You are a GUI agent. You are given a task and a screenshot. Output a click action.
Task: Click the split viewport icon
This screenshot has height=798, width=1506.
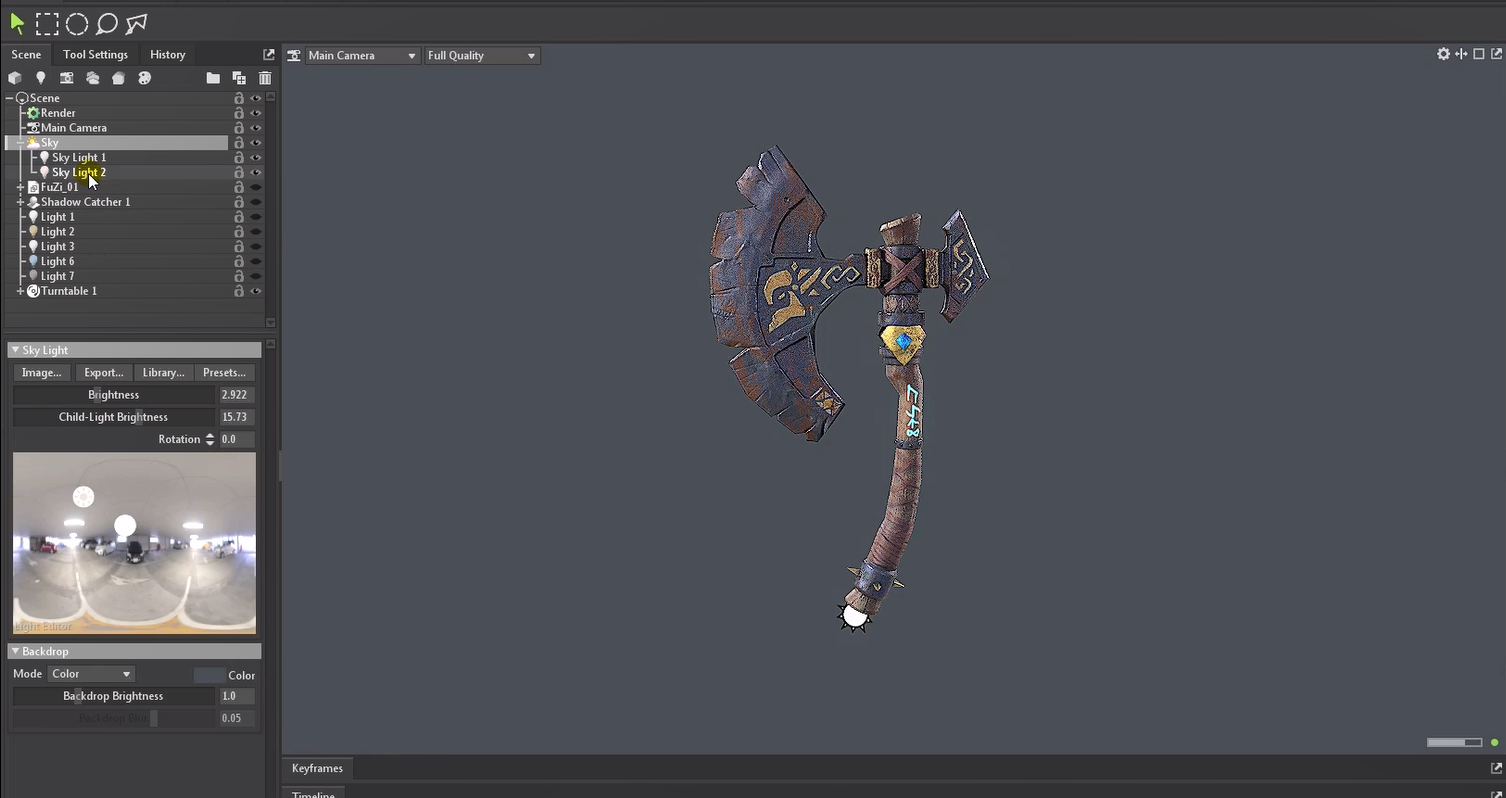pos(1461,55)
